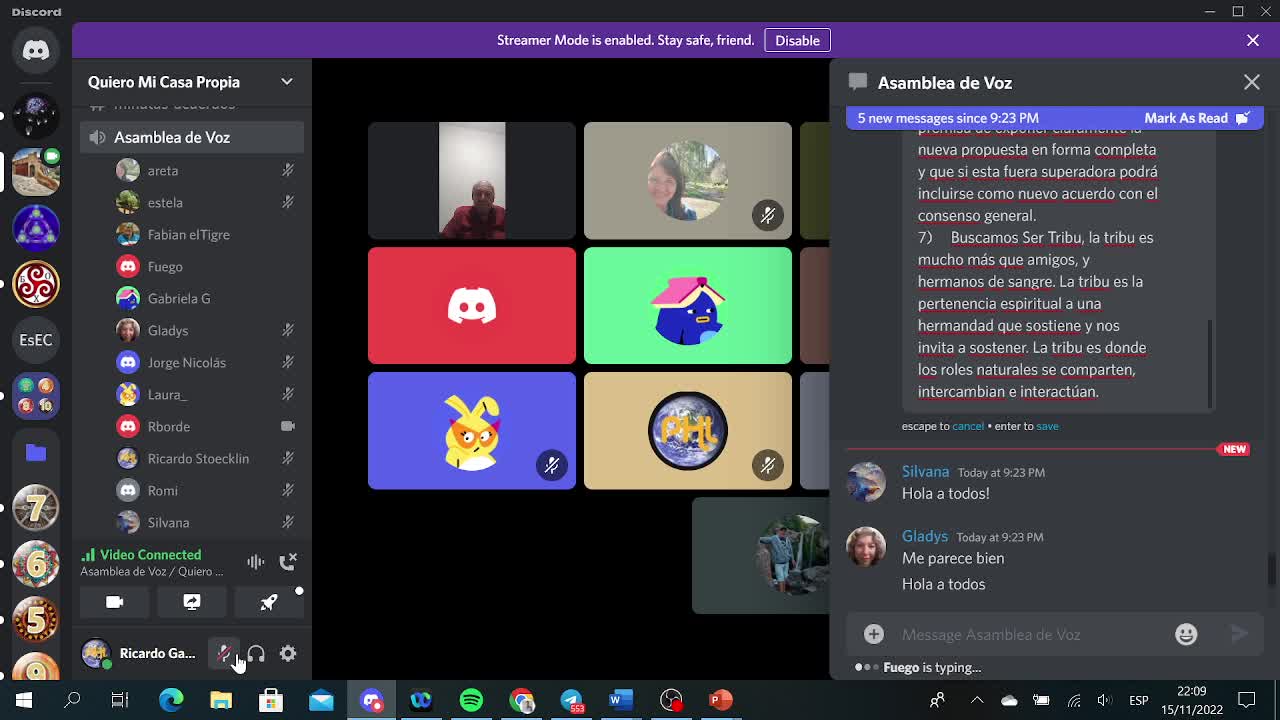Open User Settings gear icon
The height and width of the screenshot is (720, 1280).
(288, 653)
